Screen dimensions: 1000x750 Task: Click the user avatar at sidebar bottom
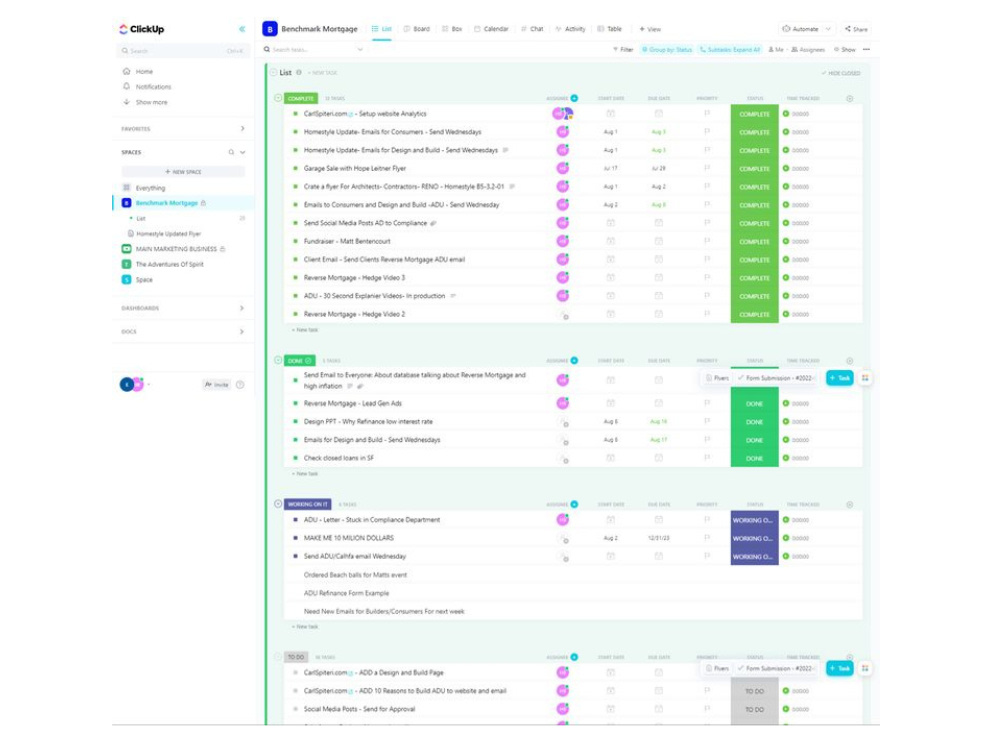pyautogui.click(x=127, y=385)
